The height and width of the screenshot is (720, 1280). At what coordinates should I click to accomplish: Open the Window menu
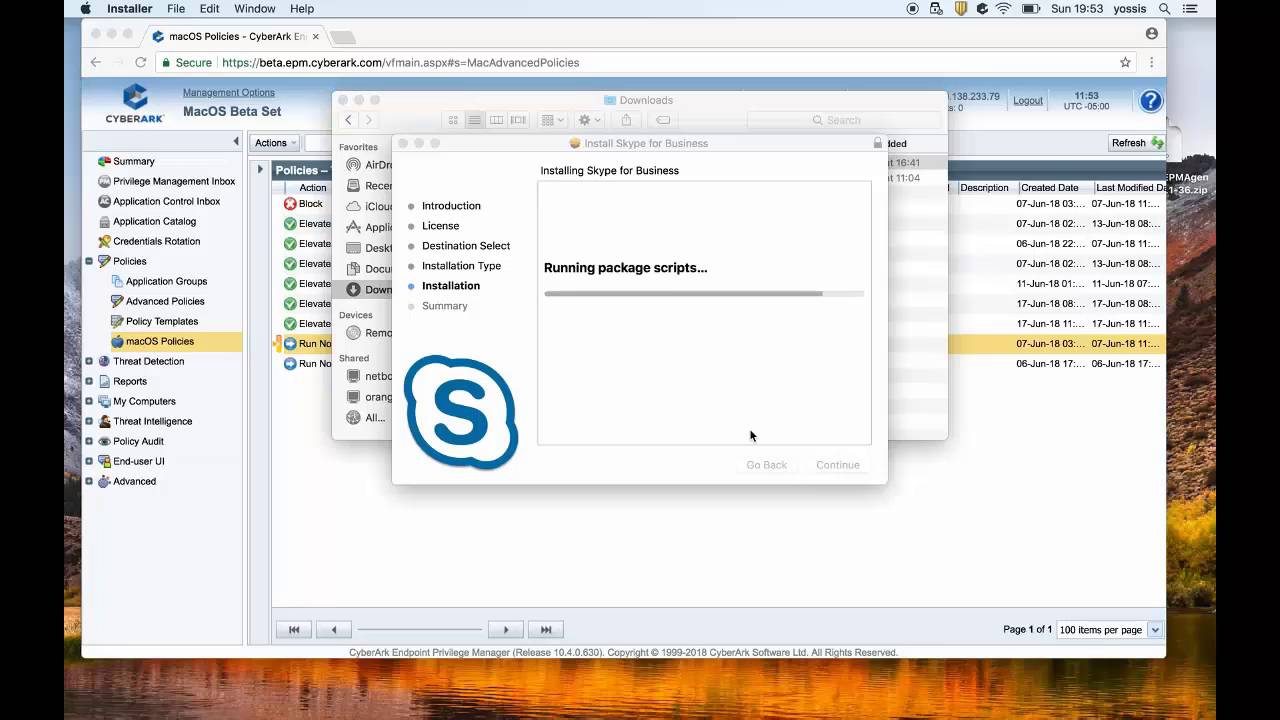coord(254,8)
